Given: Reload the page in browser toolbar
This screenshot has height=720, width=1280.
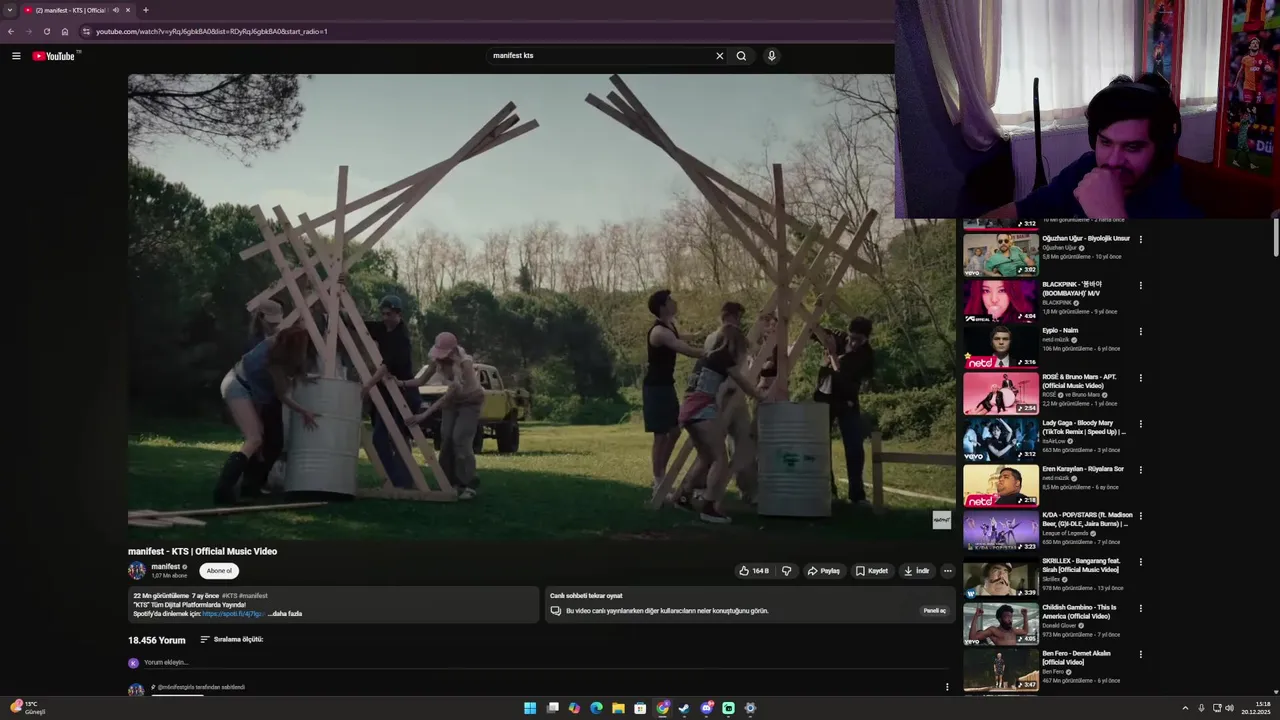Looking at the screenshot, I should click(46, 31).
